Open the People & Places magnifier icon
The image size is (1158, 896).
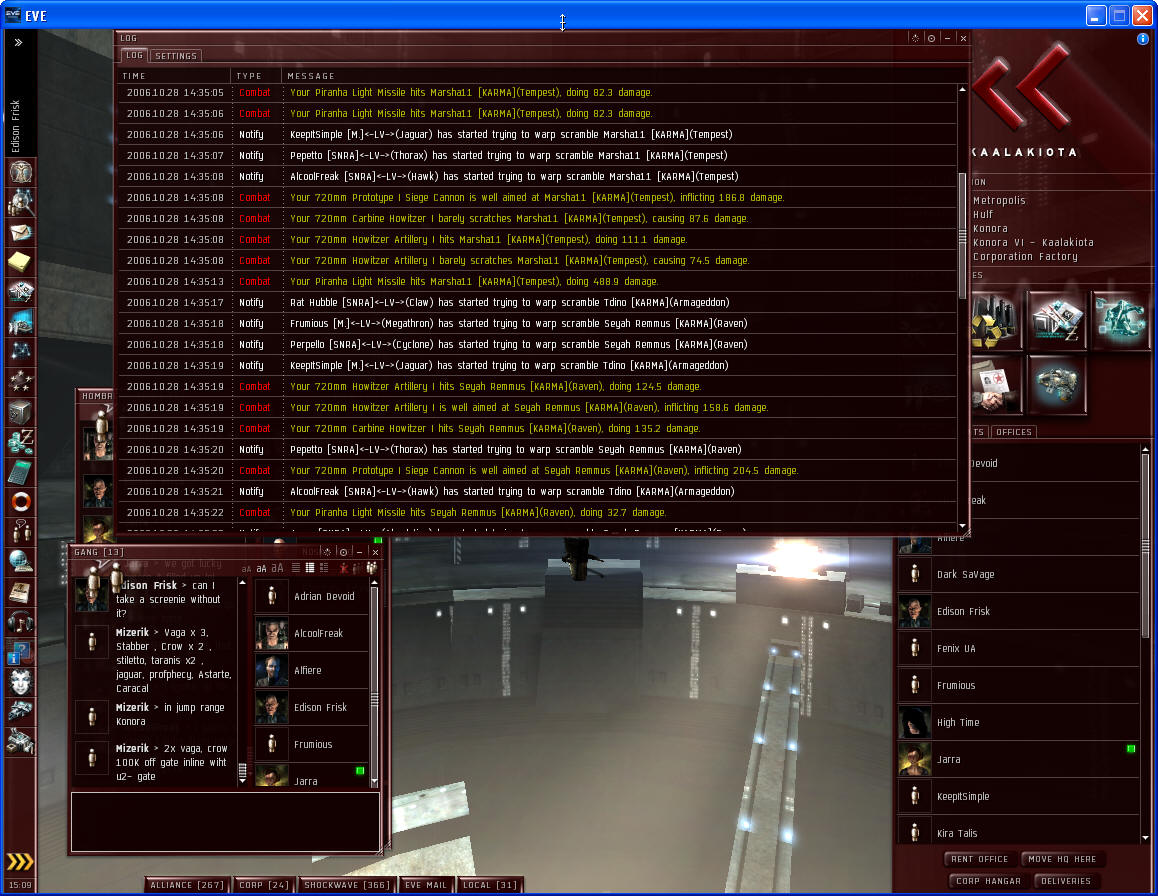pos(21,202)
